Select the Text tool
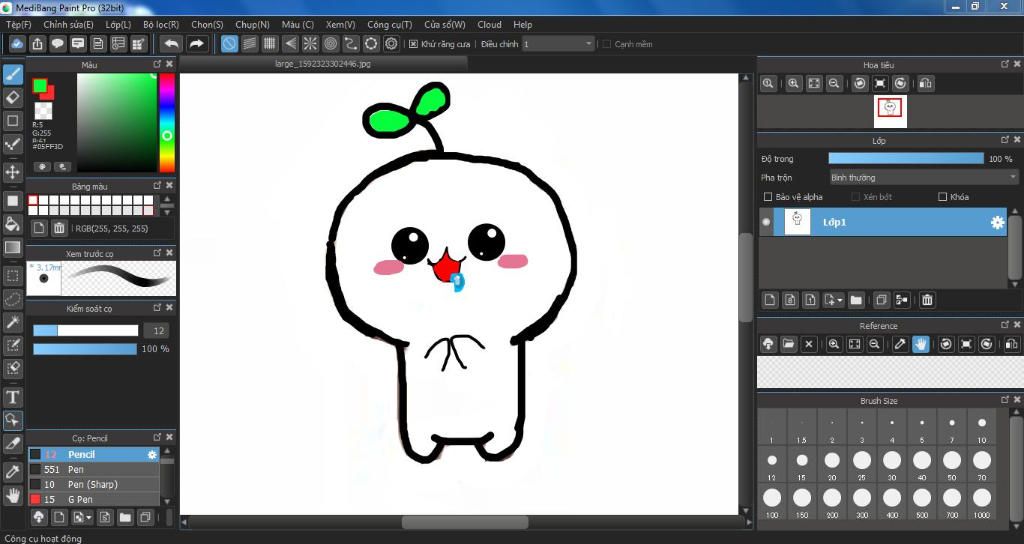1024x544 pixels. pyautogui.click(x=12, y=397)
